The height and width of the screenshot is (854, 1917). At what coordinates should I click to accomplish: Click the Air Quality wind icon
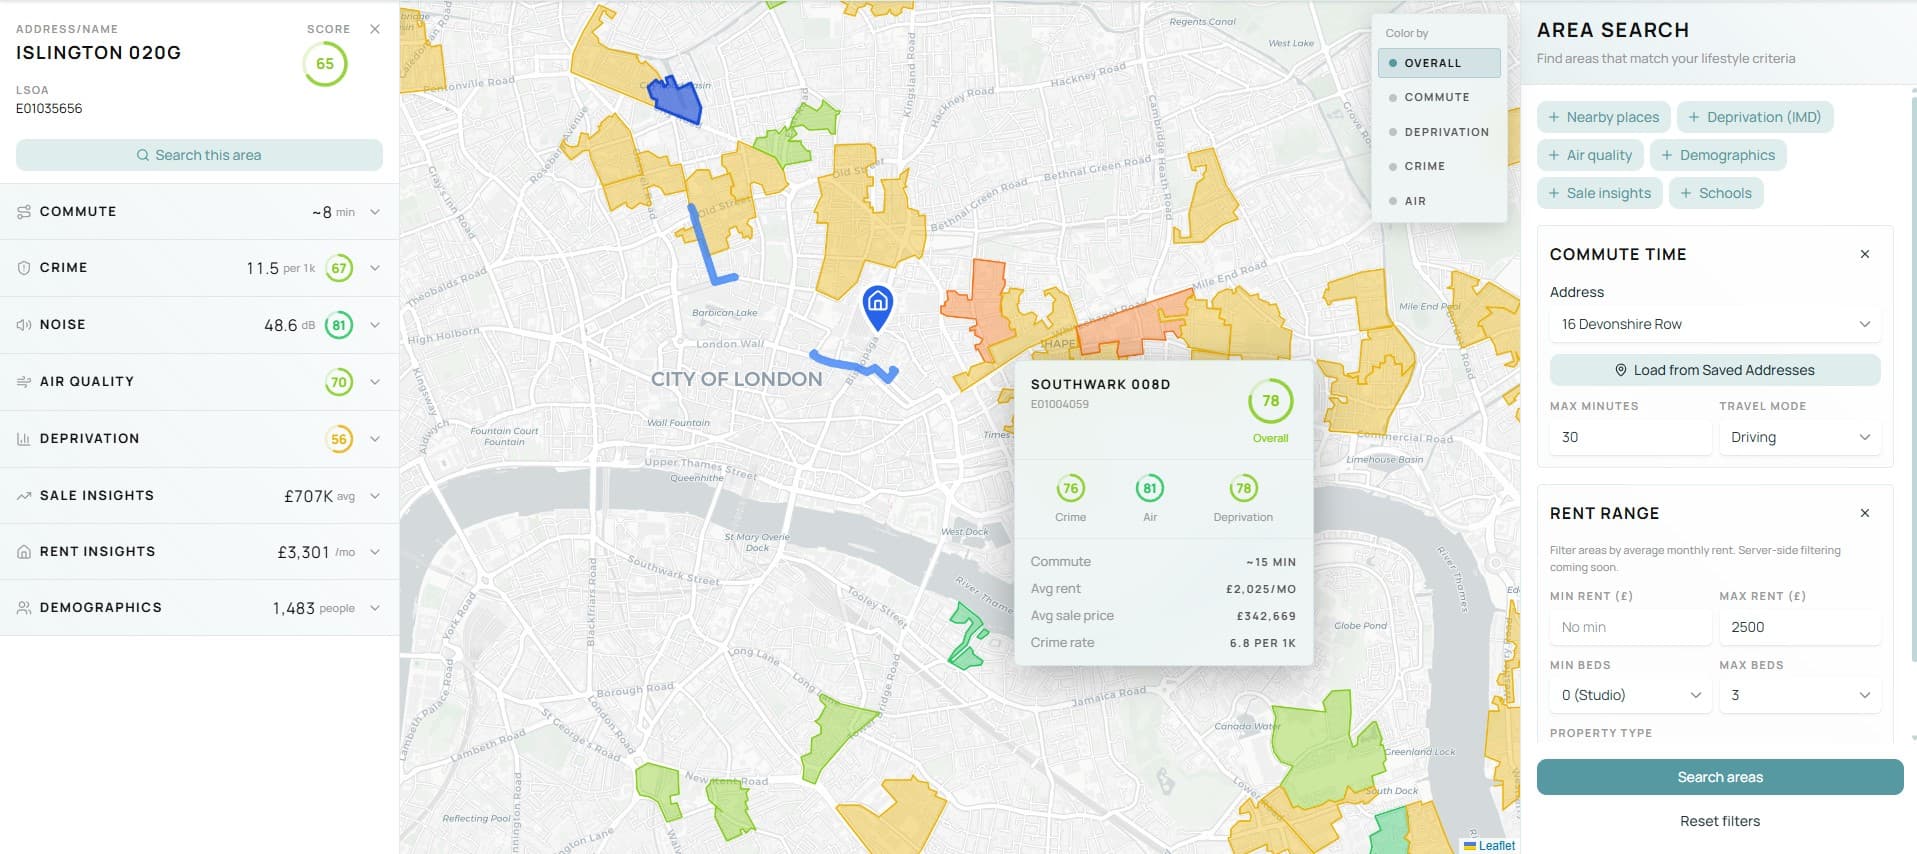[24, 382]
